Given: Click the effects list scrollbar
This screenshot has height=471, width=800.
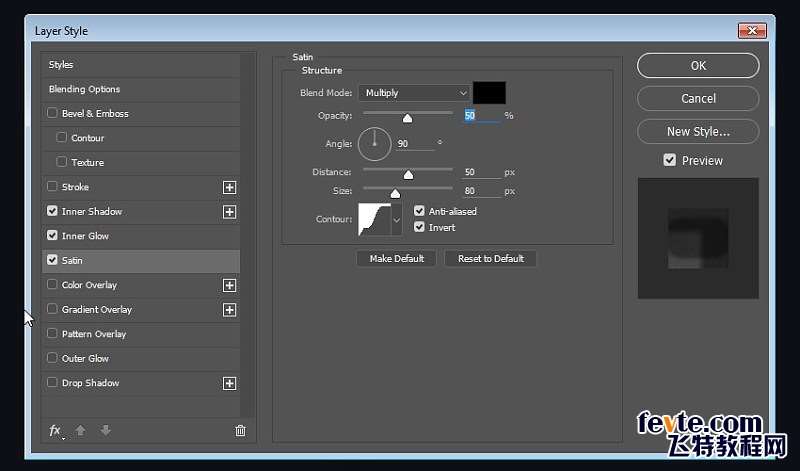Looking at the screenshot, I should [x=247, y=235].
